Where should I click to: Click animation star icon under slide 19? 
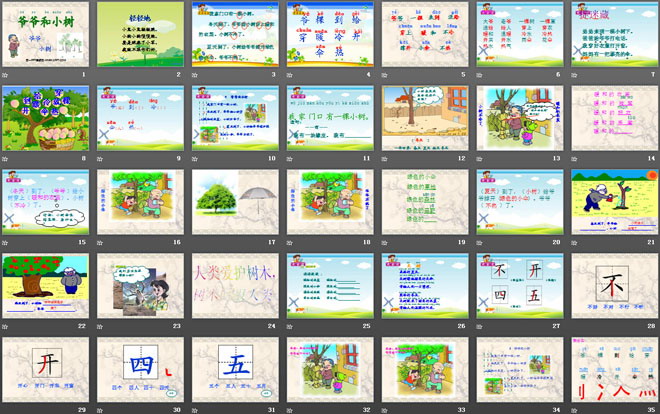pos(385,242)
